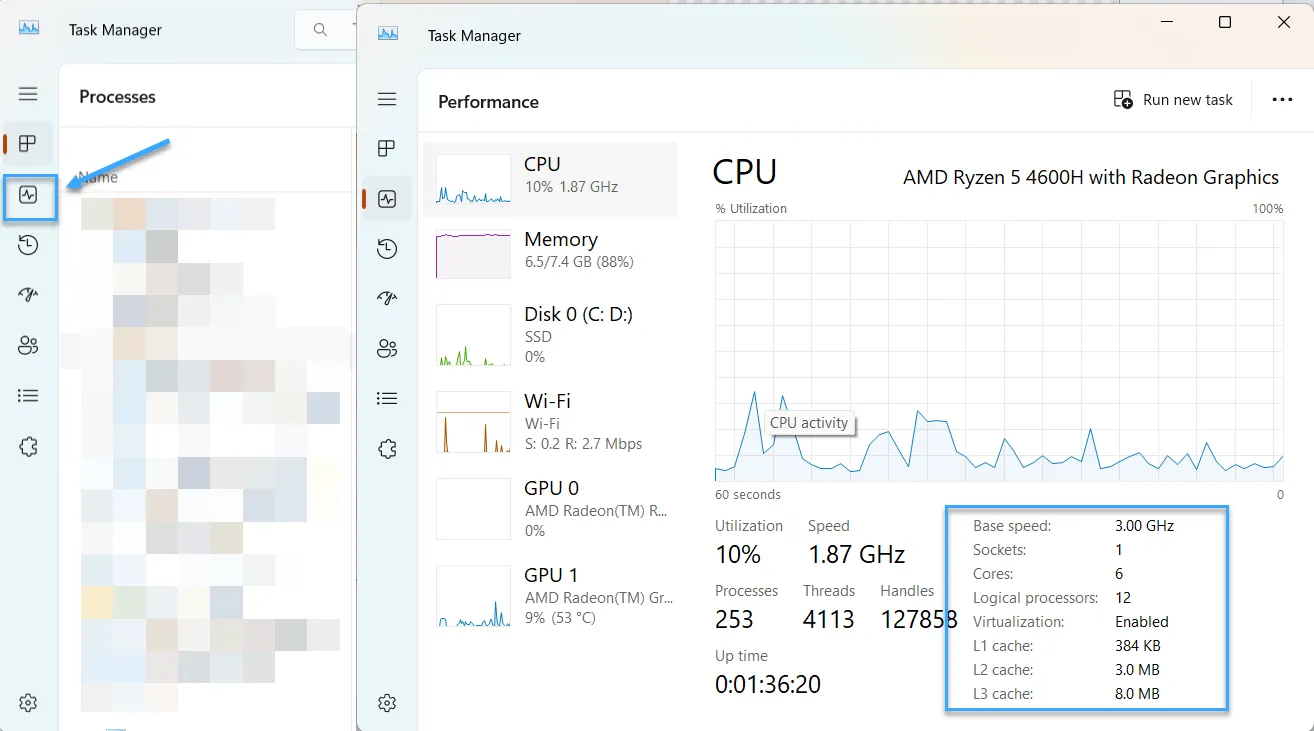Click Up time value 0:01:36:20
The width and height of the screenshot is (1314, 731).
coord(768,685)
